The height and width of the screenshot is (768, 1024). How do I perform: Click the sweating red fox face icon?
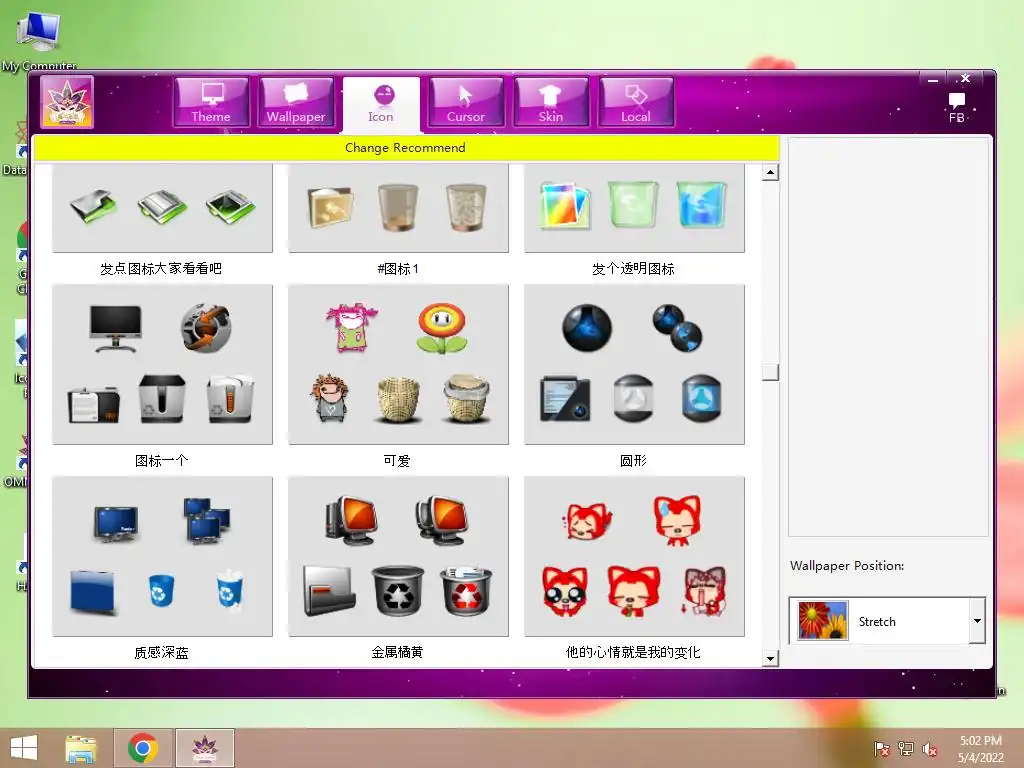(678, 520)
